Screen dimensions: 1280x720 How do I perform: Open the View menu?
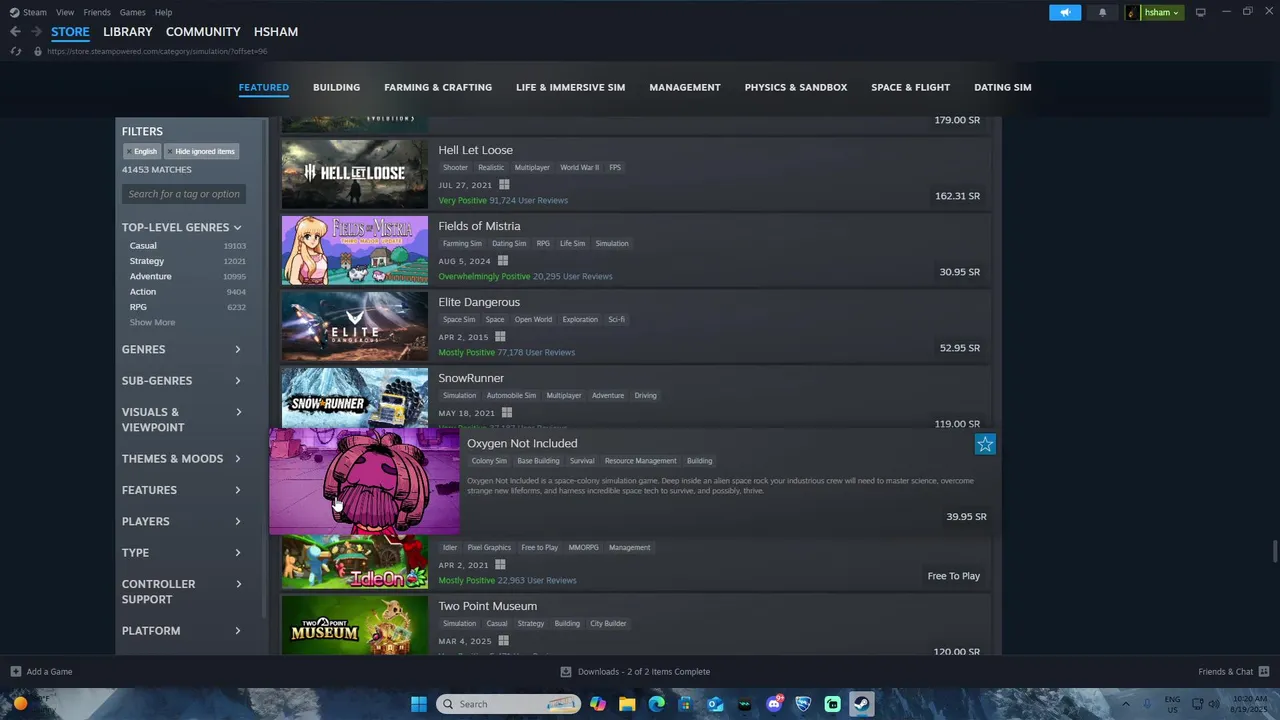(x=65, y=12)
